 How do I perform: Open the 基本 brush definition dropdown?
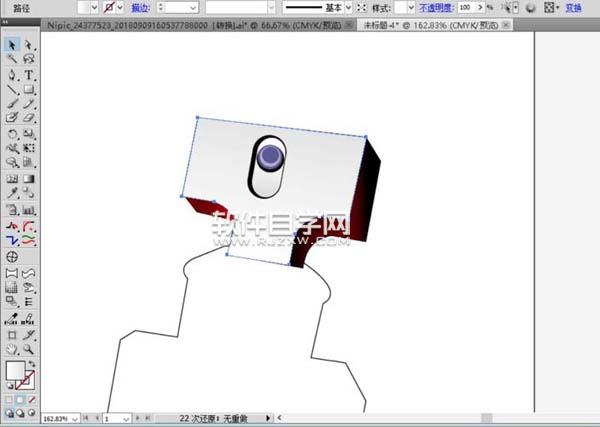coord(348,7)
